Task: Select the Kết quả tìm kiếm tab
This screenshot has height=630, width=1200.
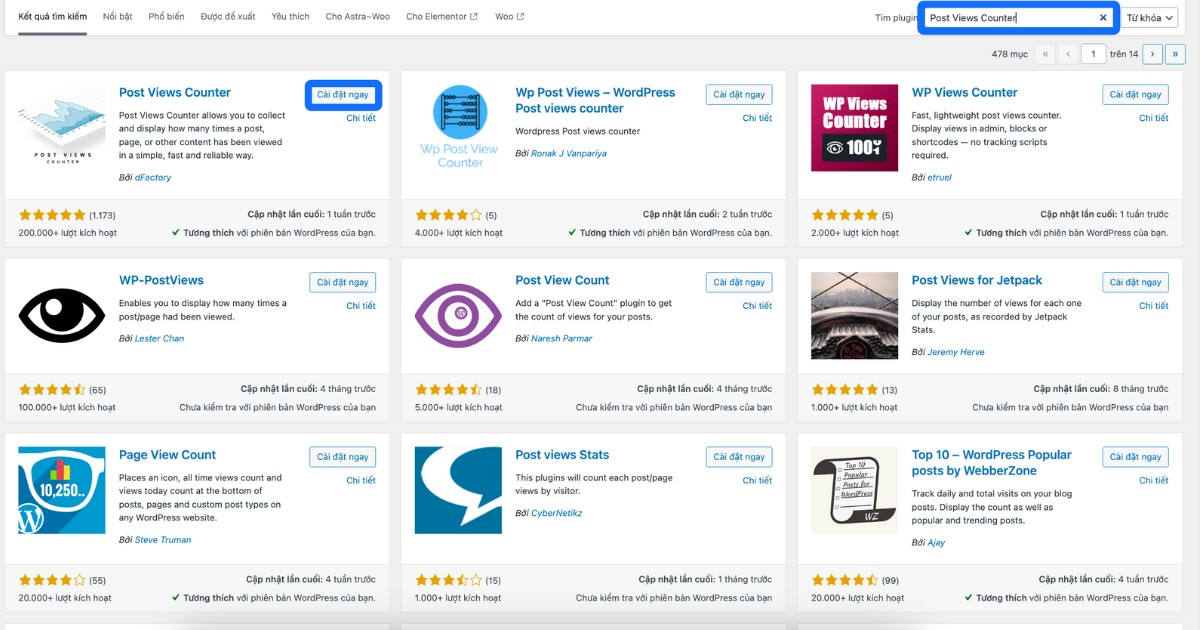Action: 52,17
